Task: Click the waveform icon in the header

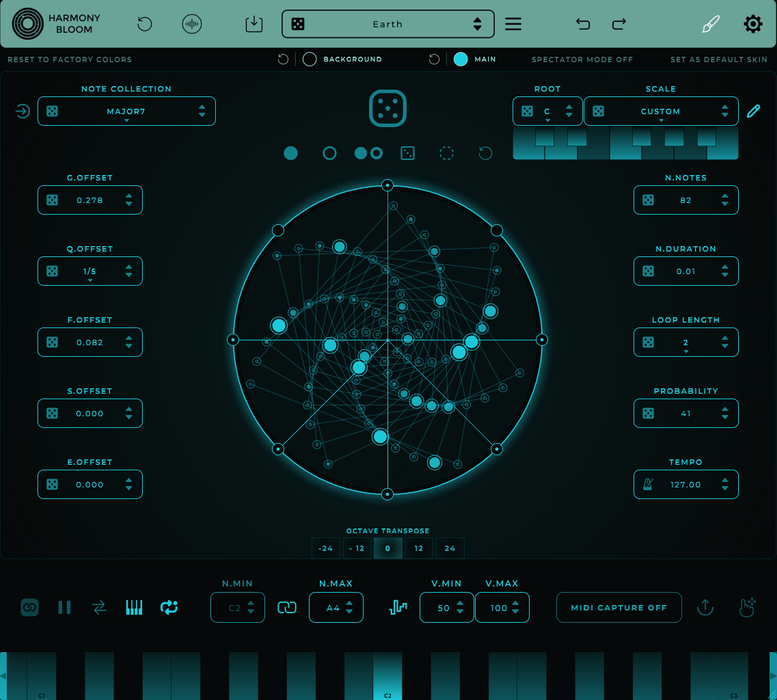Action: 191,24
